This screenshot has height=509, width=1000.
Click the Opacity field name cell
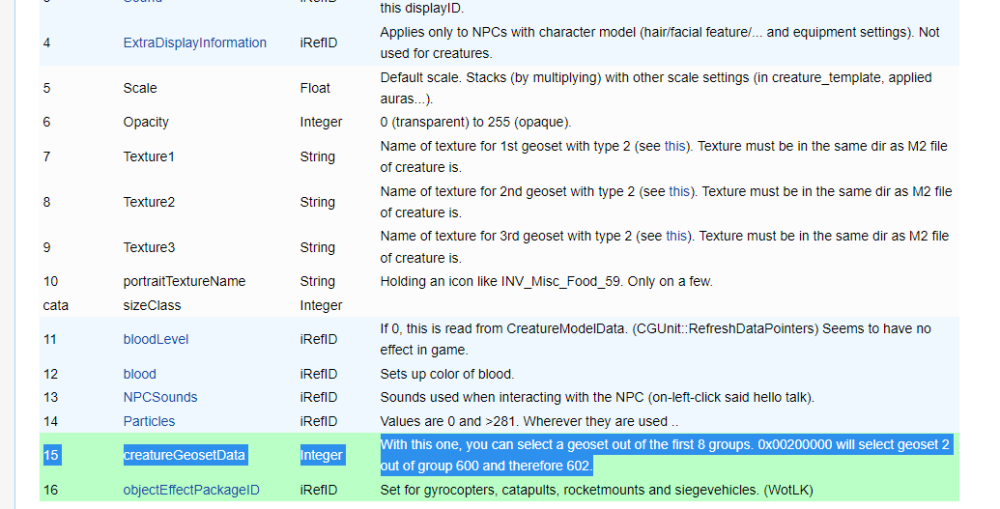point(146,122)
